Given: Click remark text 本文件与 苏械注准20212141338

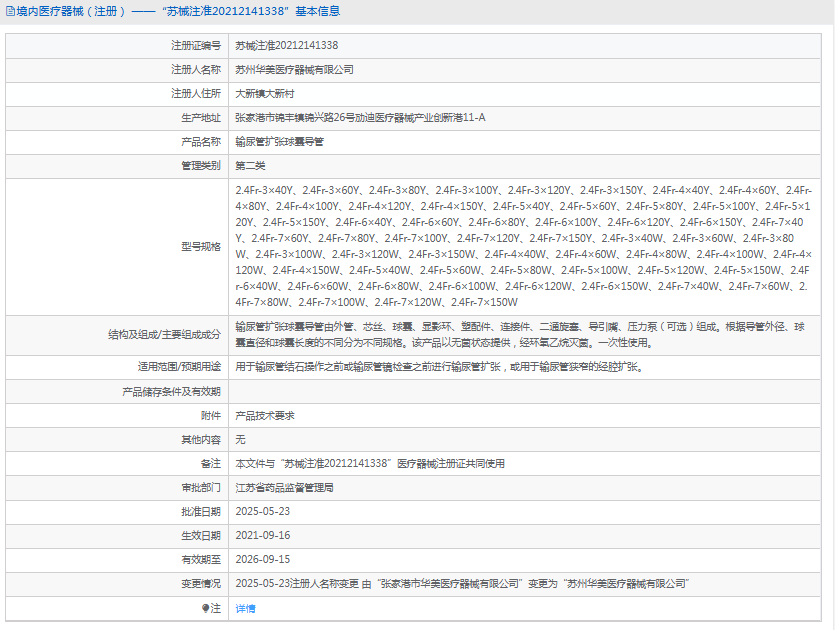Looking at the screenshot, I should pyautogui.click(x=370, y=464).
